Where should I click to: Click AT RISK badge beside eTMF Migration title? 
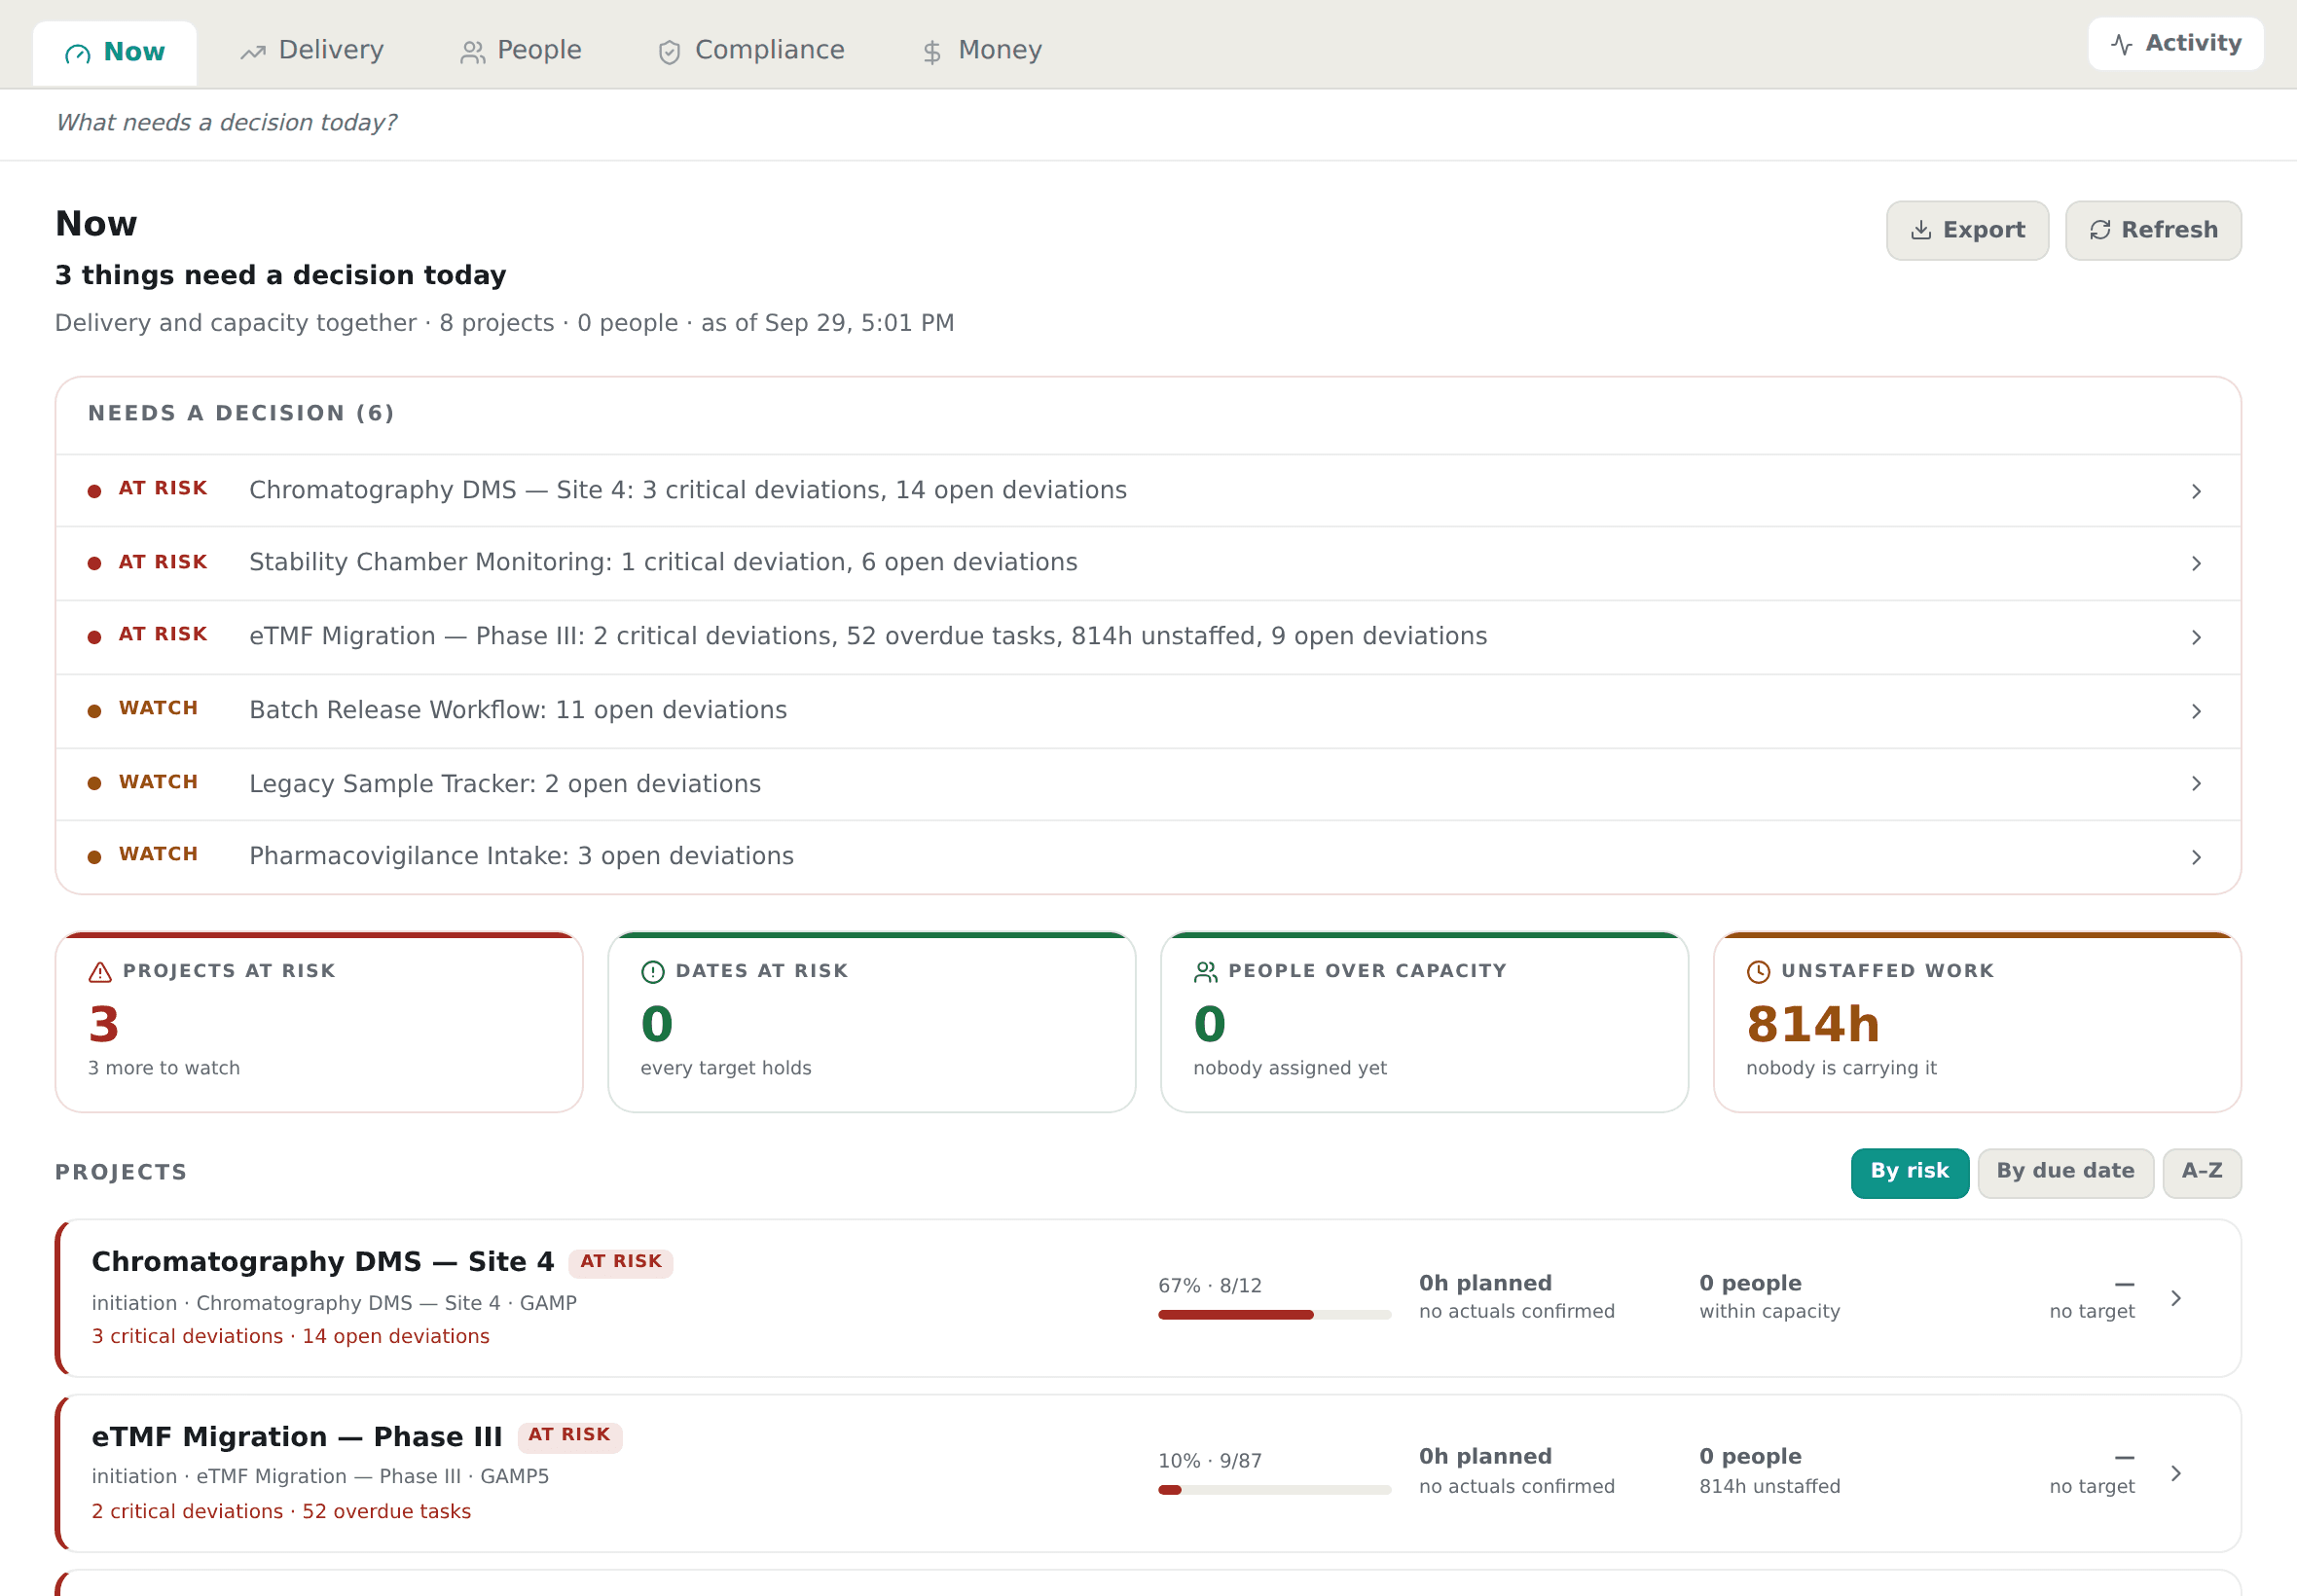pos(569,1436)
